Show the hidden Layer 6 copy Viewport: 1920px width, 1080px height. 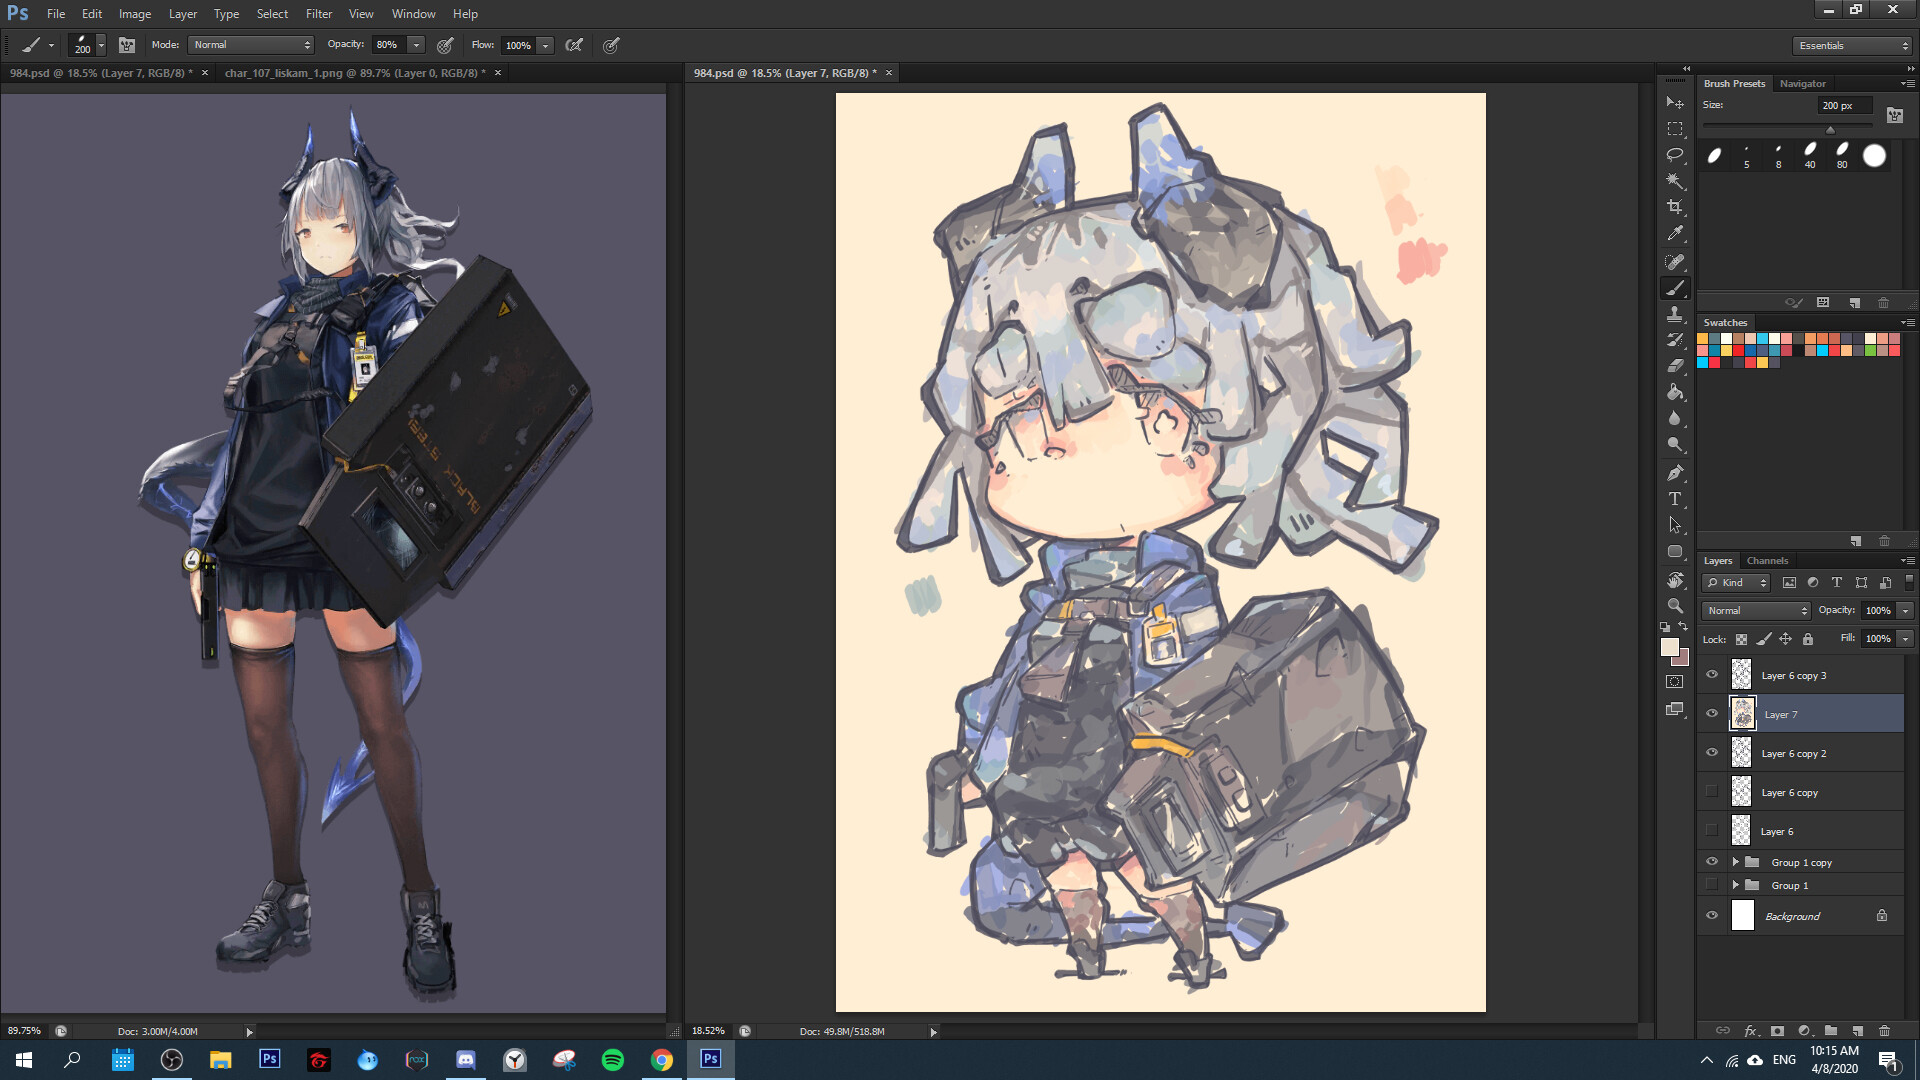(1712, 792)
